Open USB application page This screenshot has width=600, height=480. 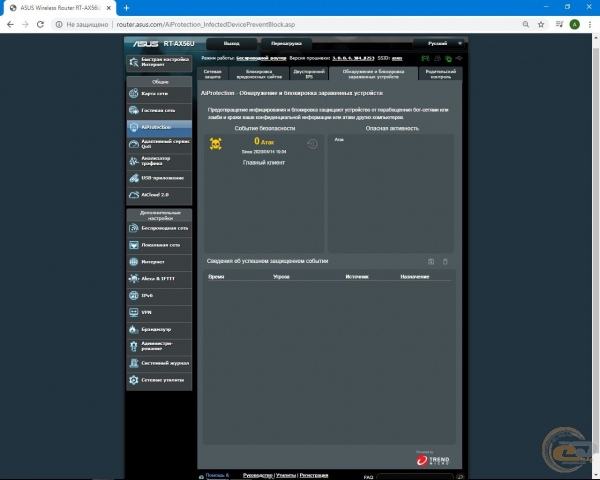159,178
